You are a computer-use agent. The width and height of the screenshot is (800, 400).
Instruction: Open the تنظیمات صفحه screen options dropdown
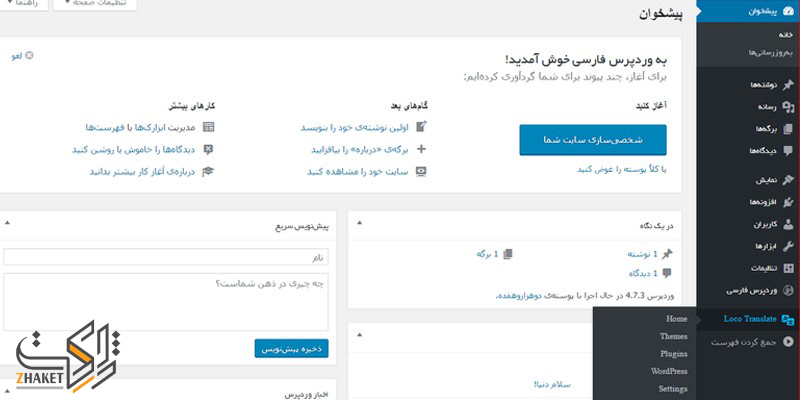tap(95, 3)
